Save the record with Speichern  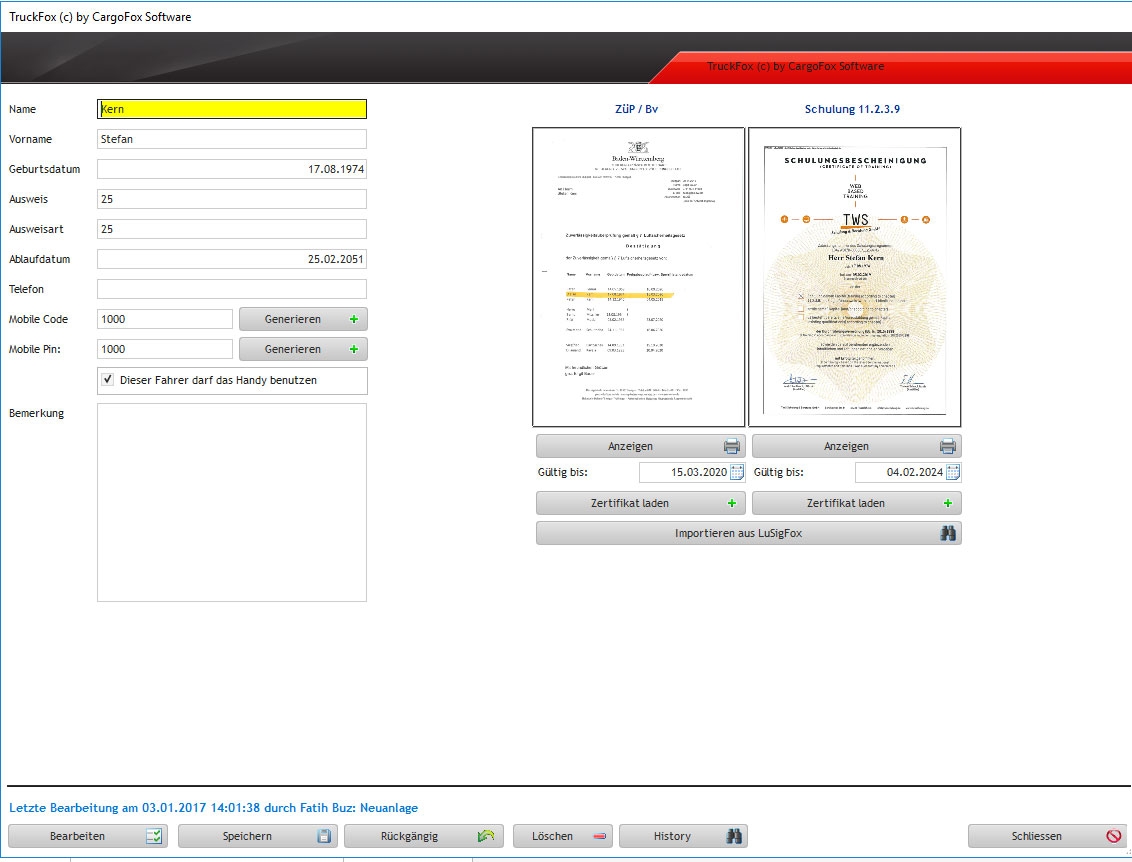(x=257, y=836)
